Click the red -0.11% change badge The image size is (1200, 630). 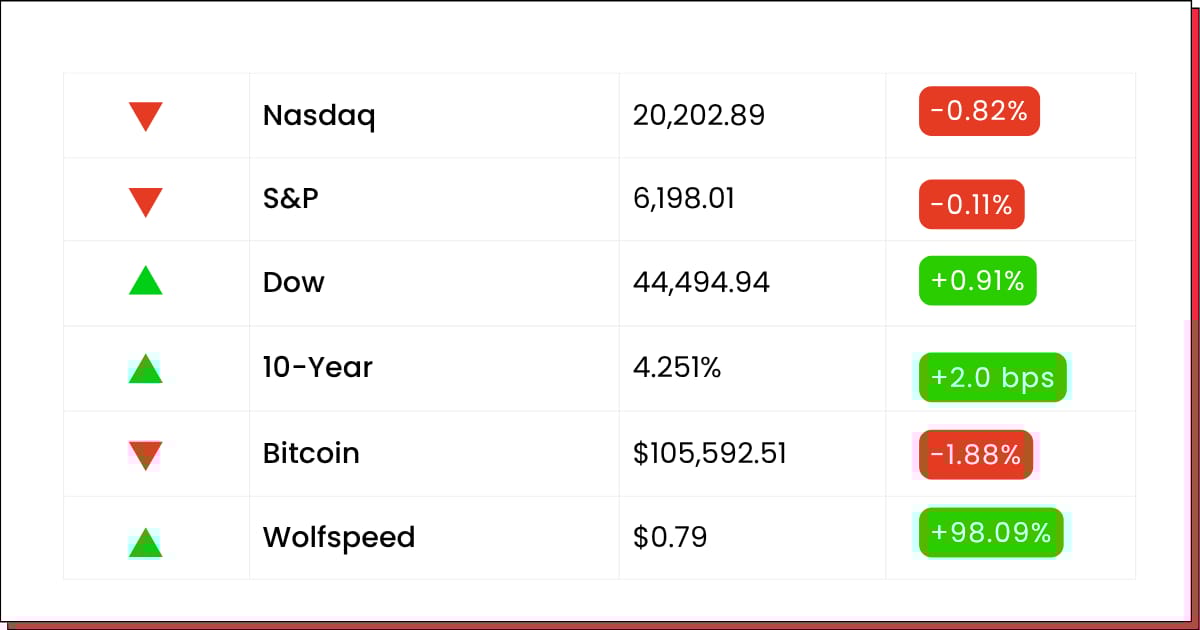click(x=971, y=204)
